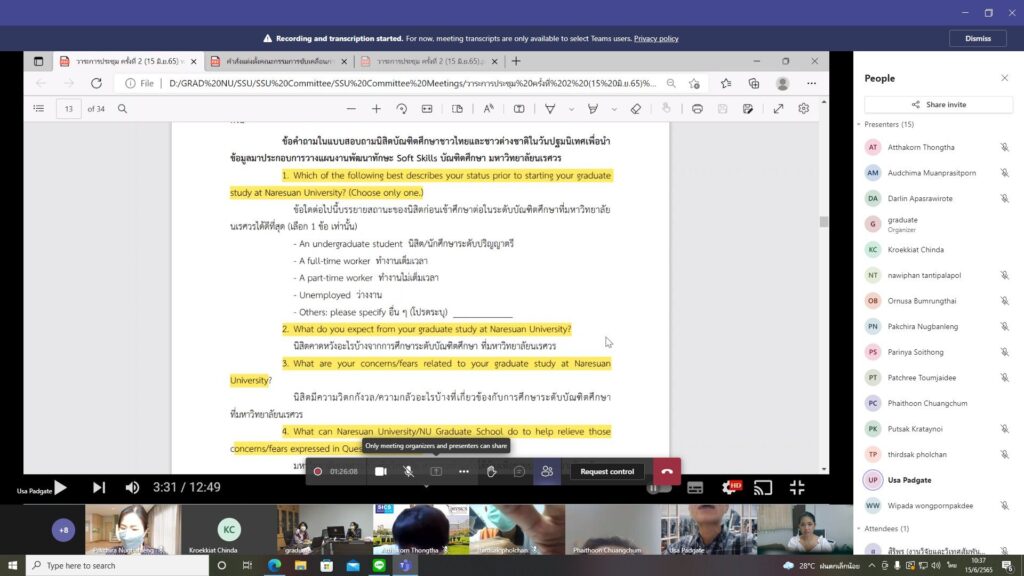This screenshot has height=576, width=1024.
Task: Hang up with the red leave button
Action: coord(667,472)
